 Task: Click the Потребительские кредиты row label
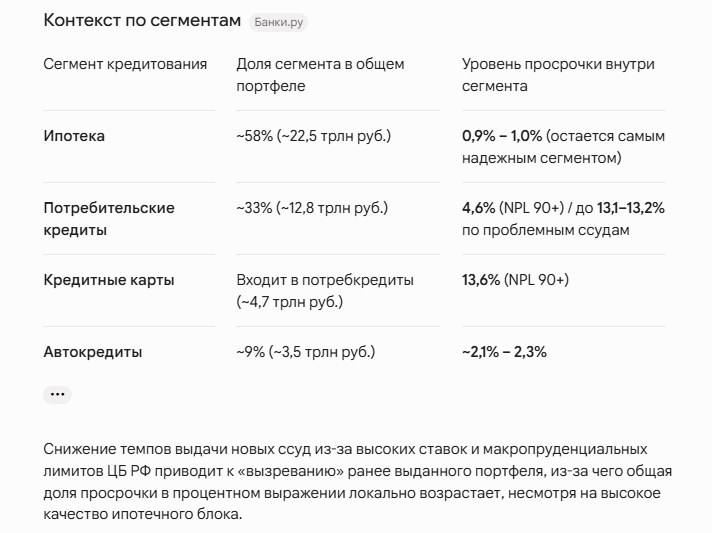(x=109, y=219)
